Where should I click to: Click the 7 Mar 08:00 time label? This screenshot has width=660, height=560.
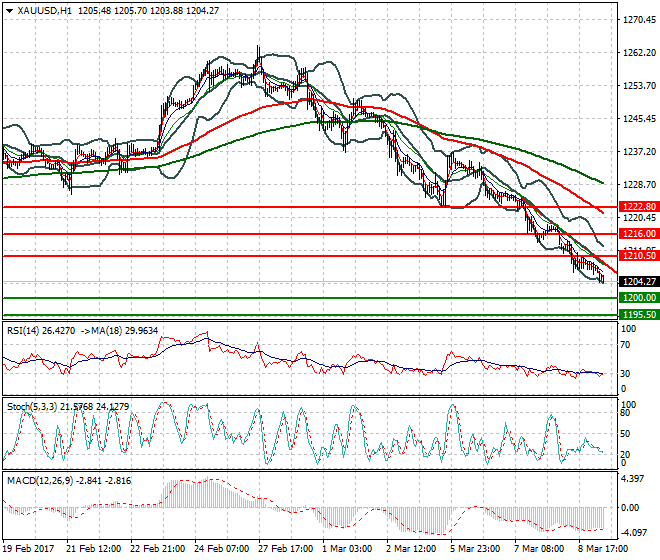coord(539,549)
